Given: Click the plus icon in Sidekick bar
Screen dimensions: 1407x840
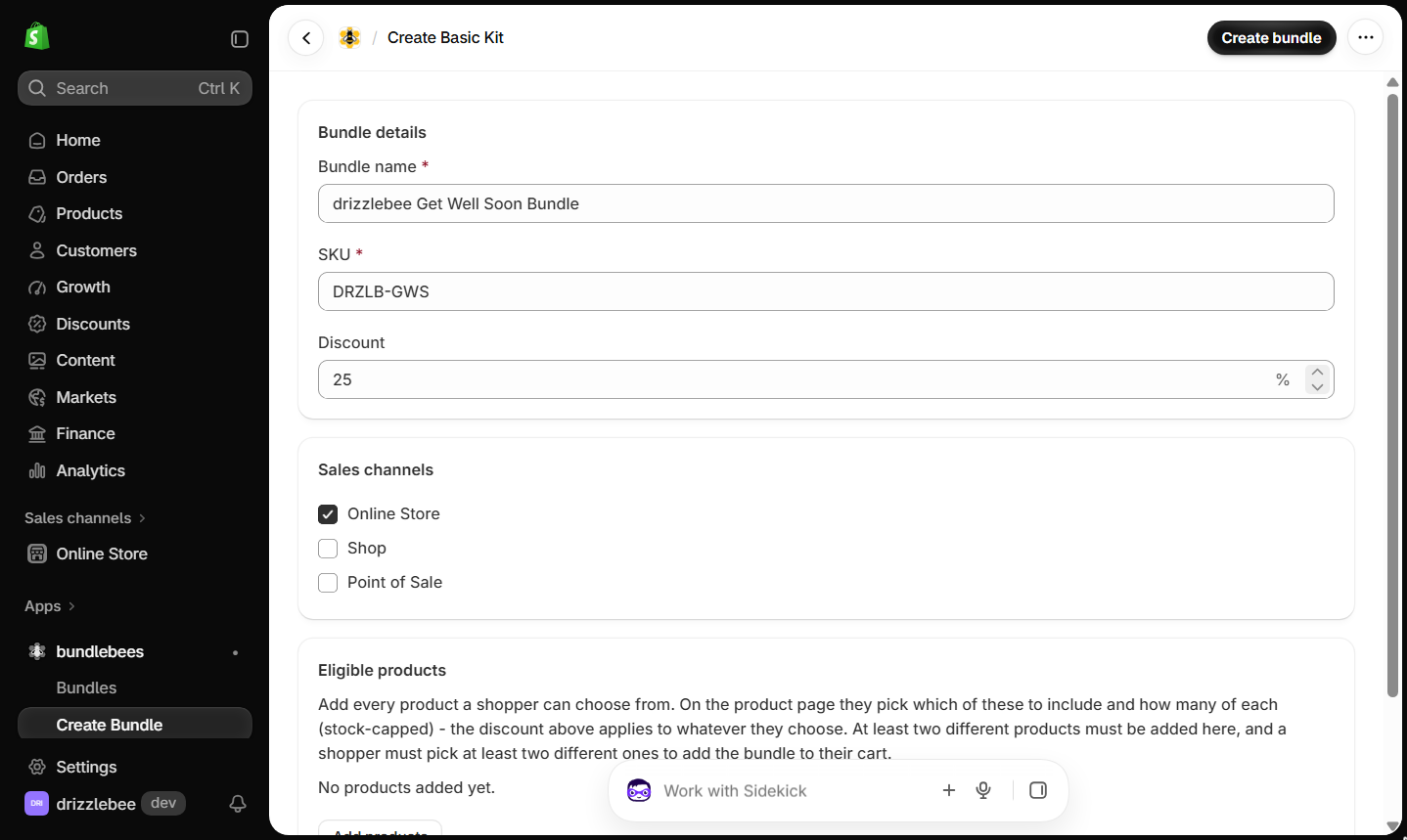Looking at the screenshot, I should [949, 791].
